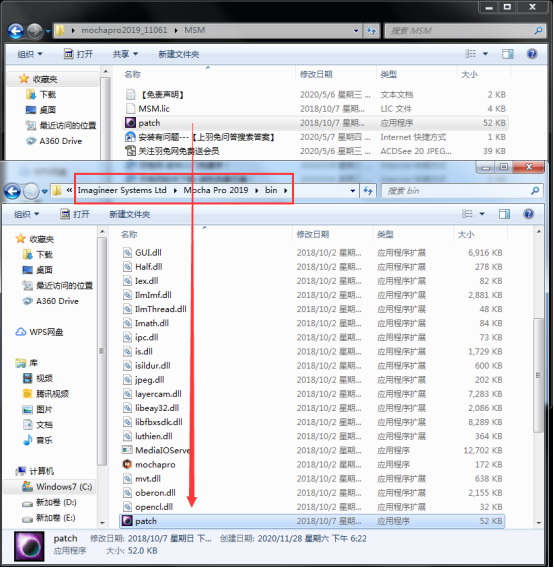The width and height of the screenshot is (554, 568).
Task: Click the bin breadcrumb in address bar
Action: (x=271, y=190)
